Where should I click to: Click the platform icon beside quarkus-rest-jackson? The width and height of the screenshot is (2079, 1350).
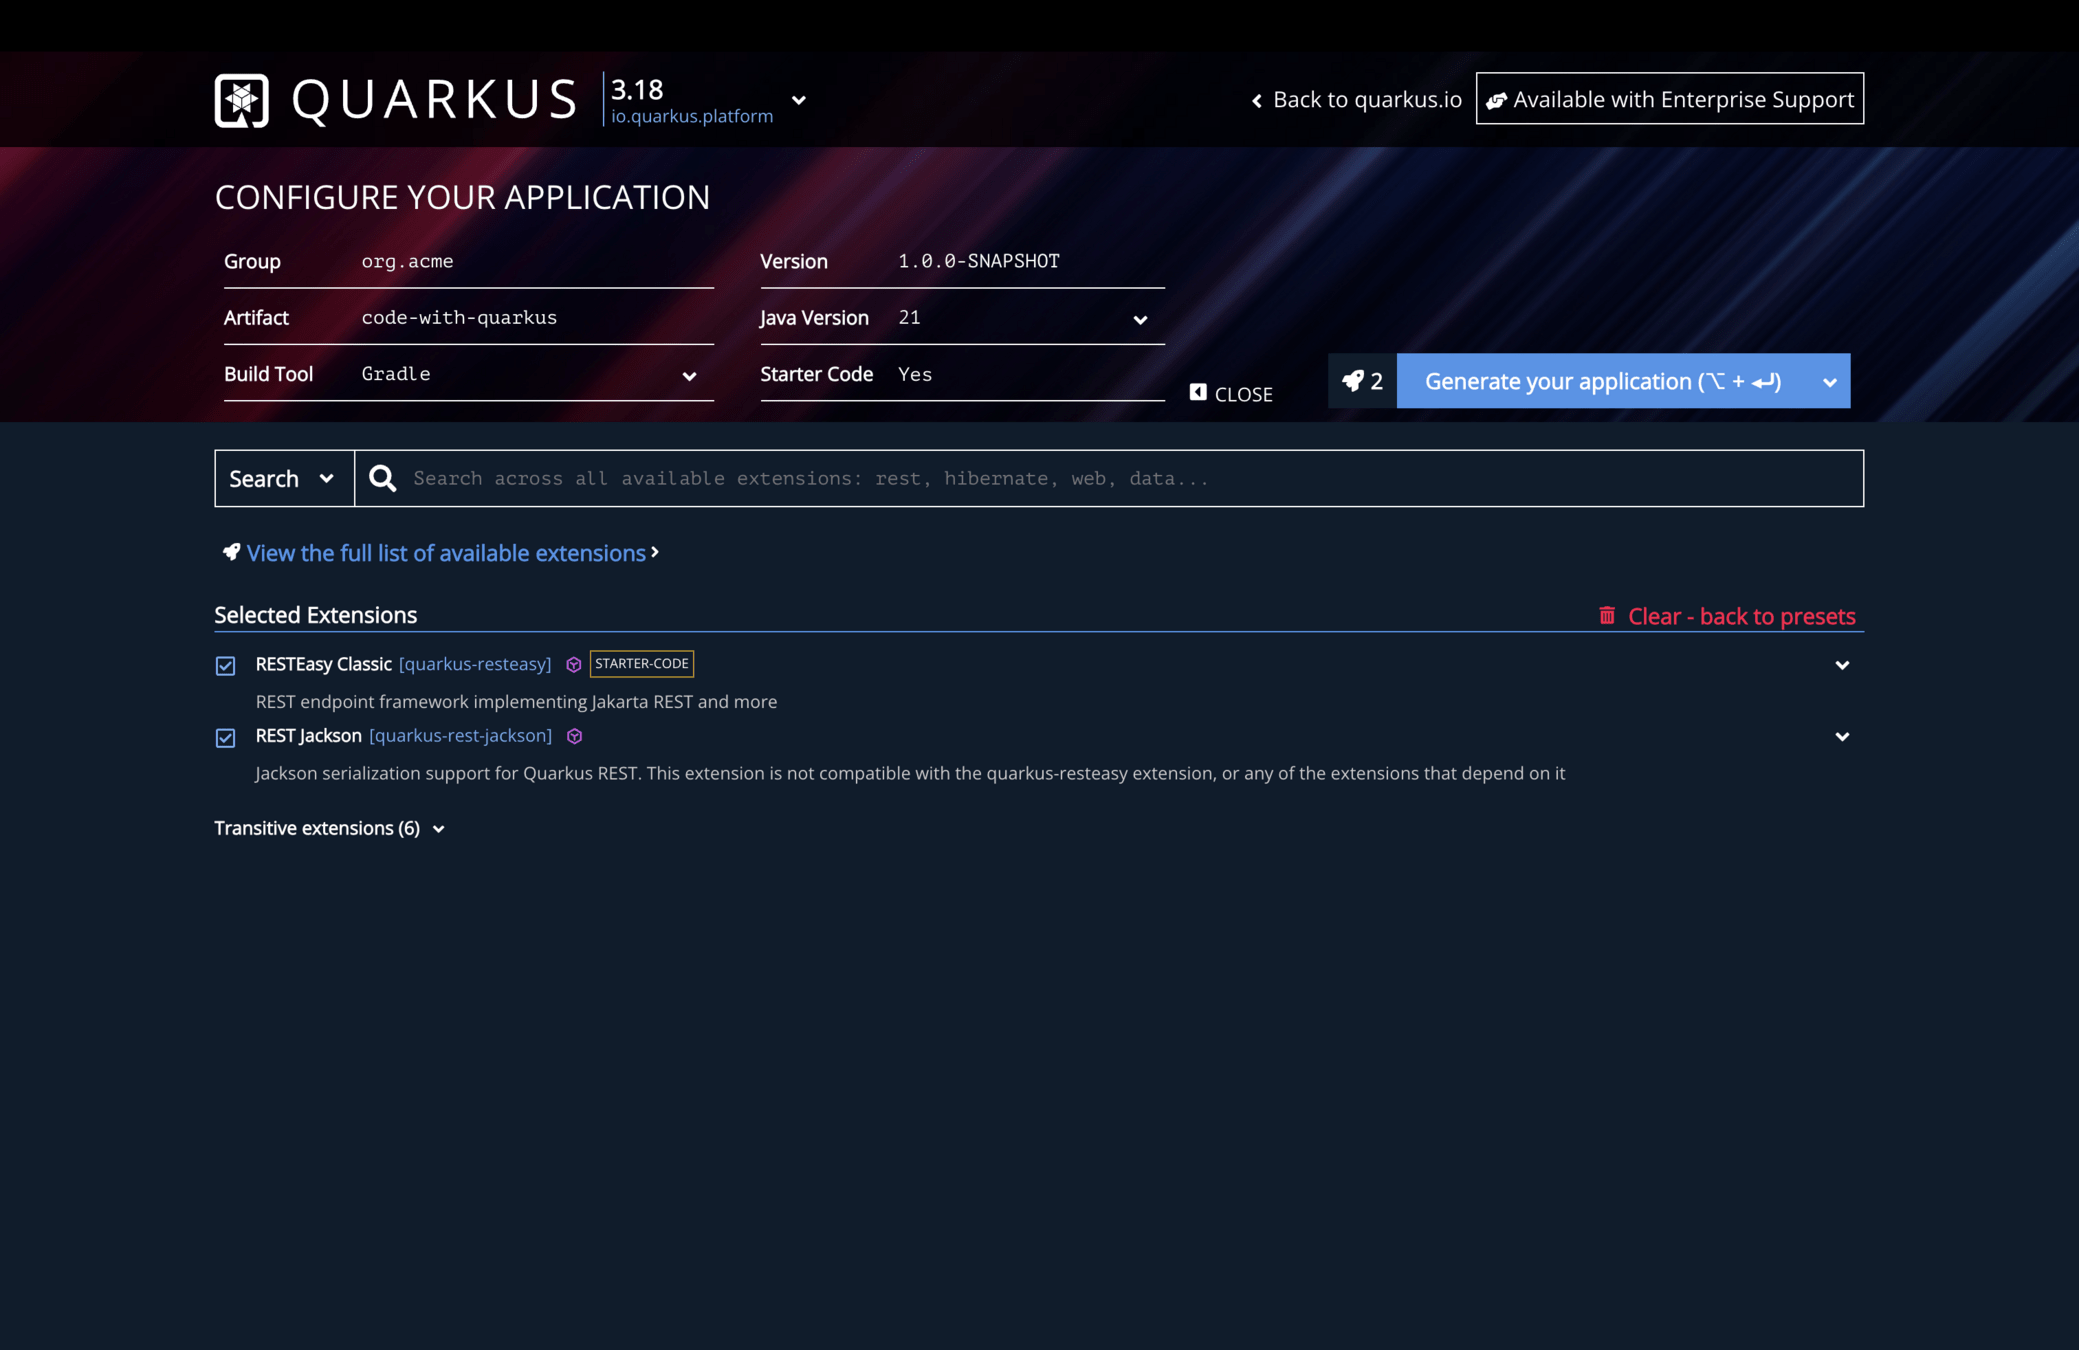click(575, 736)
